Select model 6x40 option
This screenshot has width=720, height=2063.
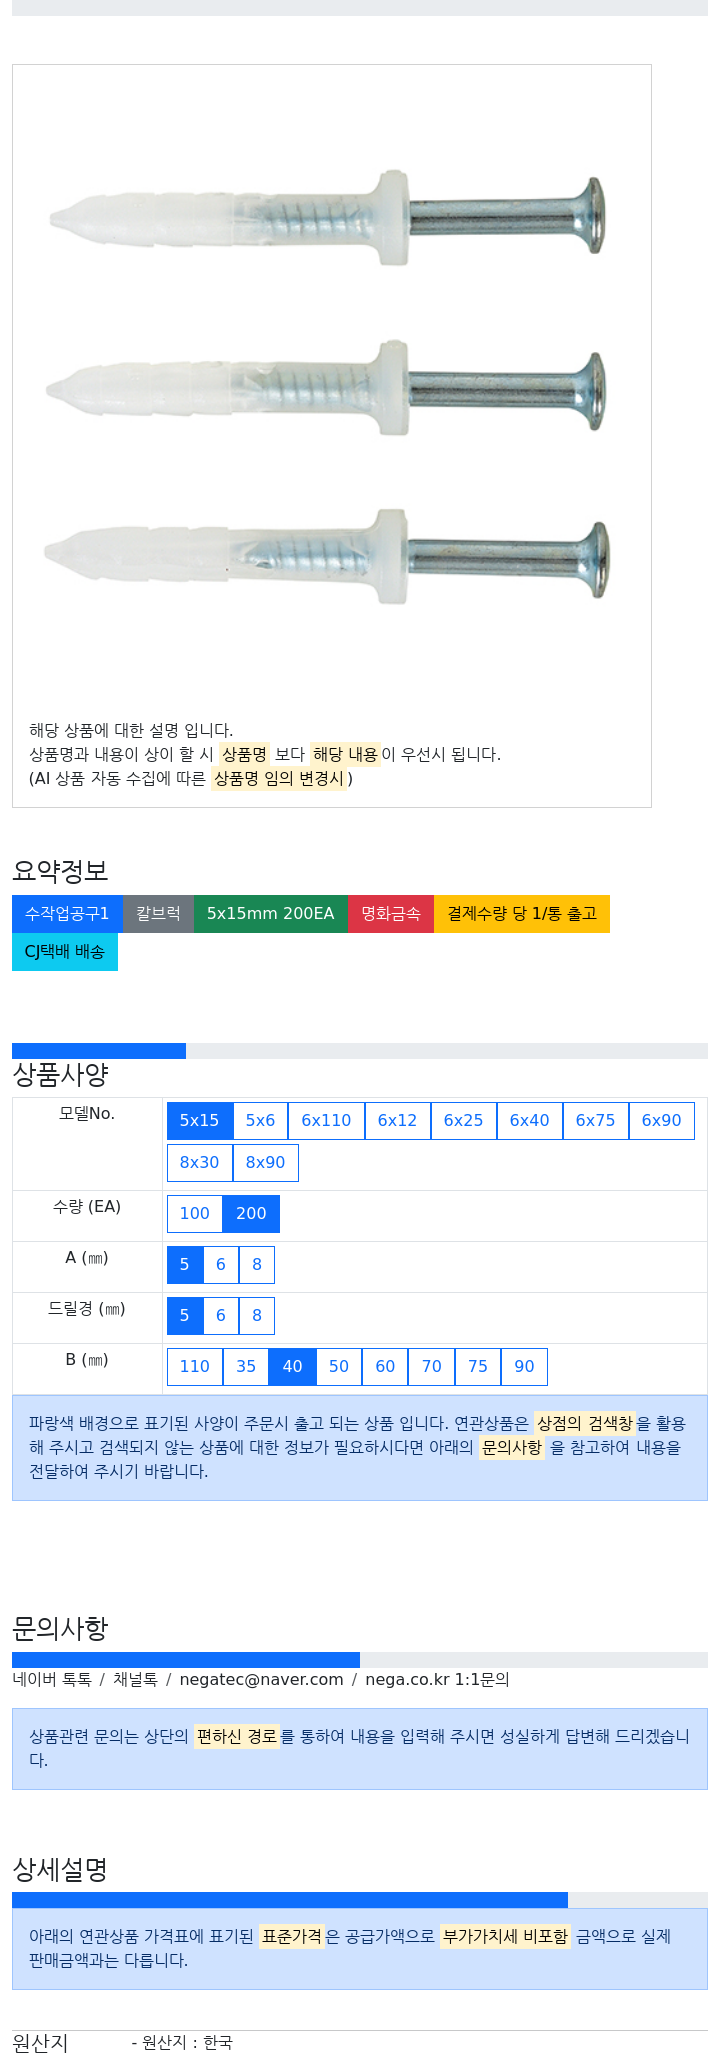point(529,1121)
